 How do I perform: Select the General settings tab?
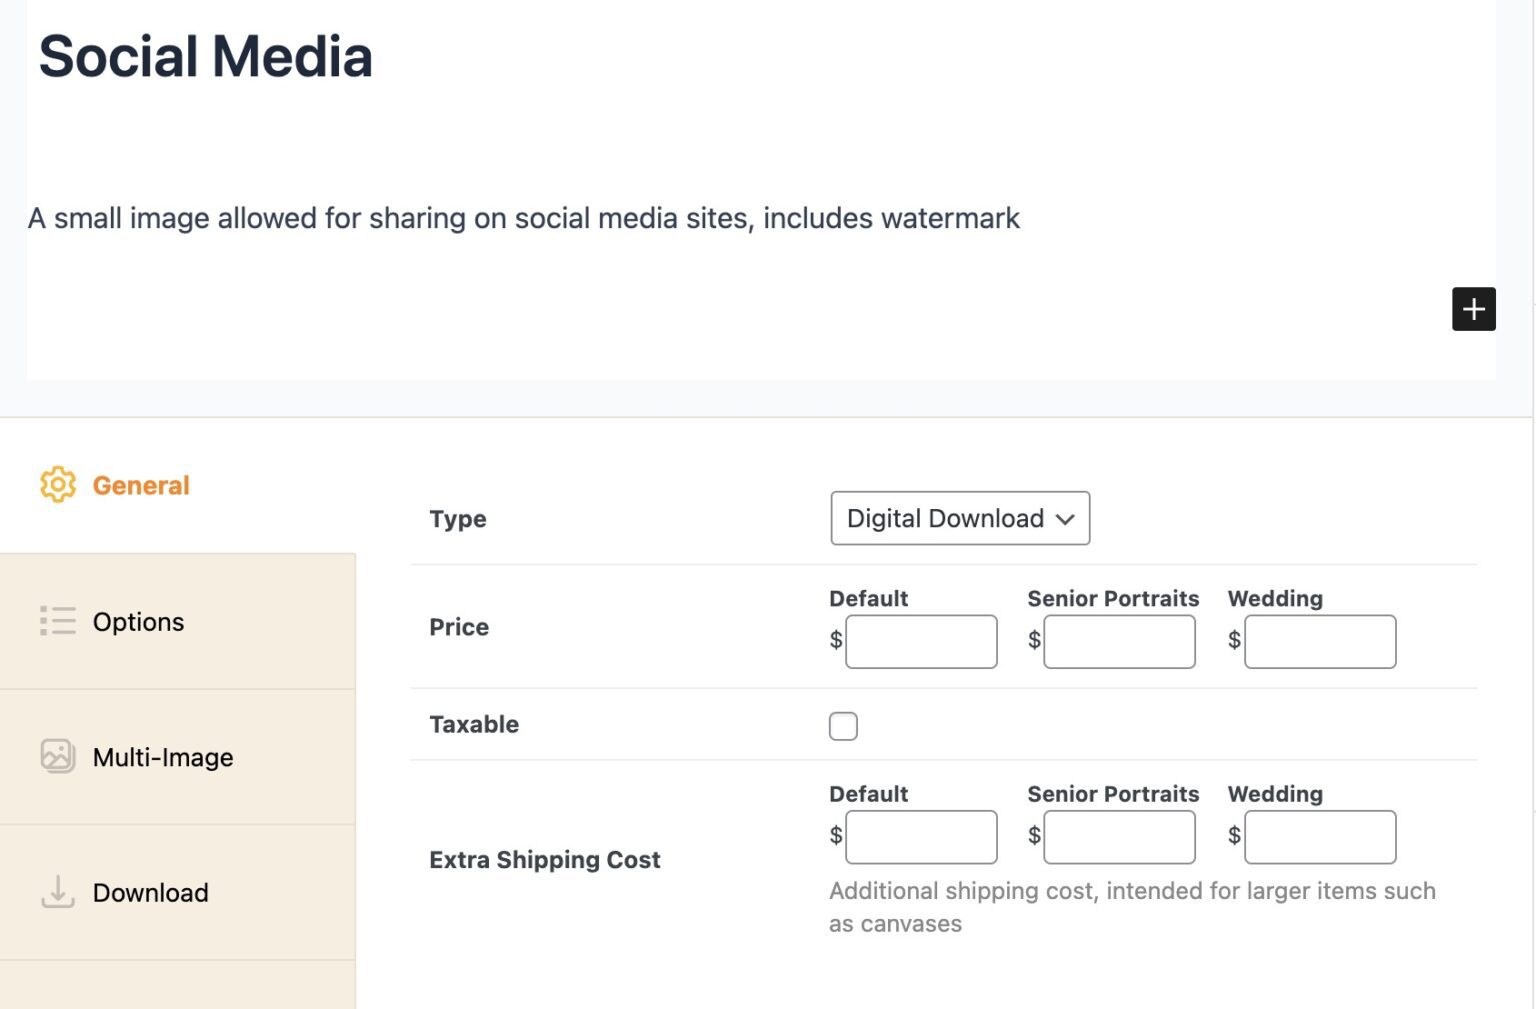click(x=140, y=485)
